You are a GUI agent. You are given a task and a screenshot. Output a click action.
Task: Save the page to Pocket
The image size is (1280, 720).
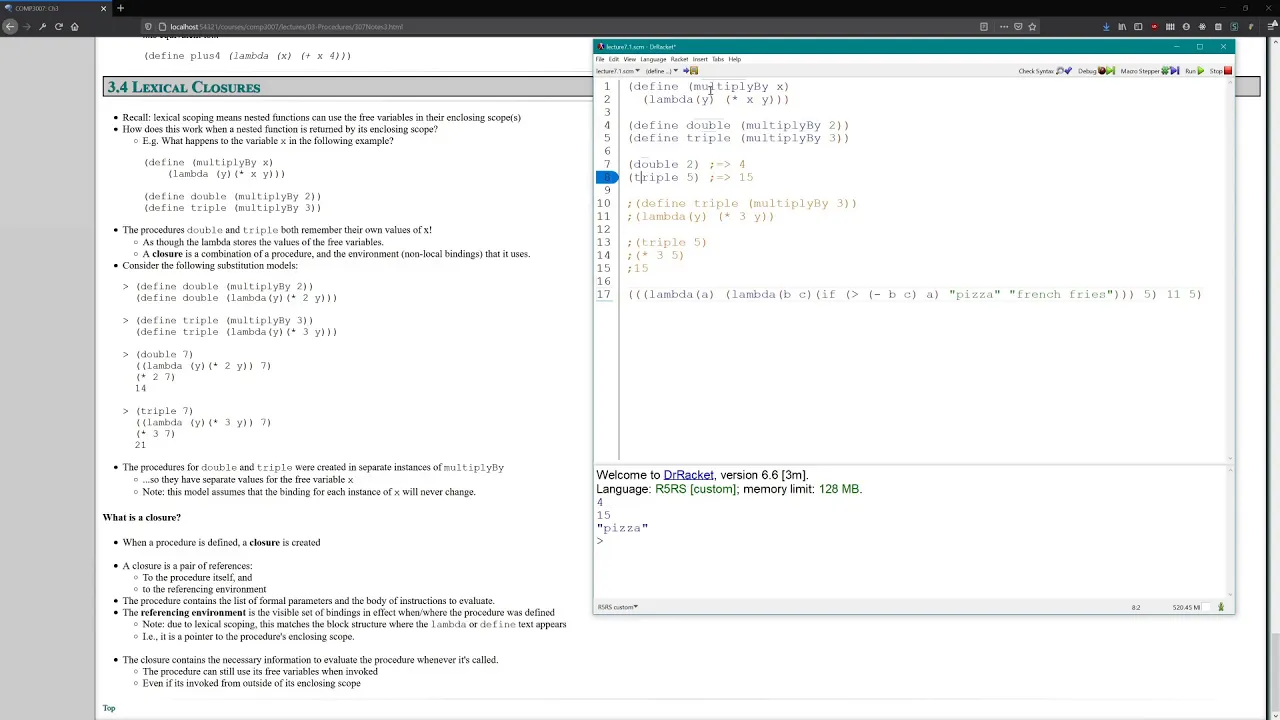[x=1018, y=27]
